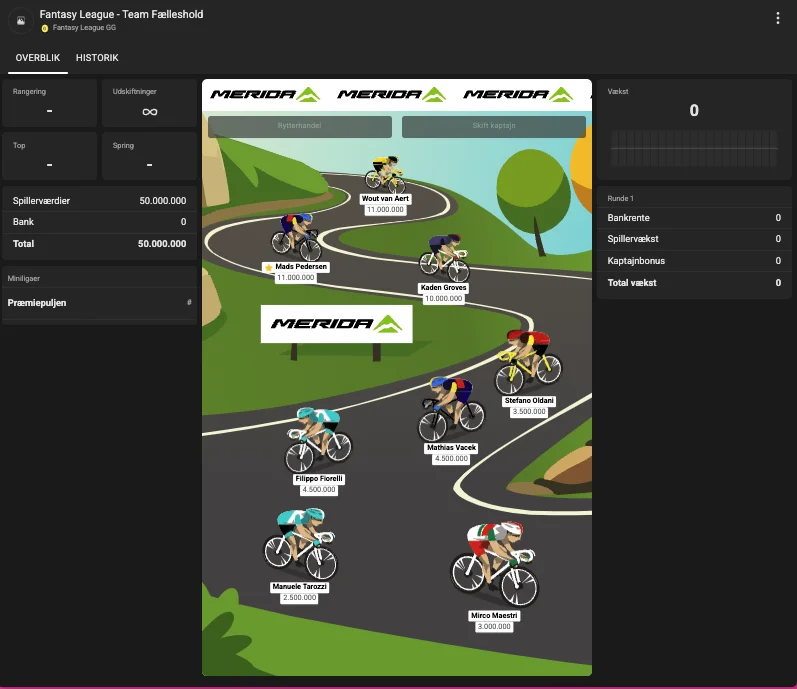Click the yellow Fantasy League GG coin icon
This screenshot has width=797, height=689.
click(x=45, y=28)
